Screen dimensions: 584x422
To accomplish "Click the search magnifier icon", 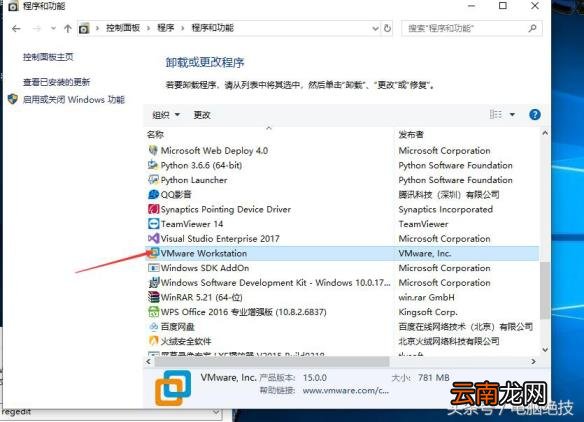I will pos(532,28).
